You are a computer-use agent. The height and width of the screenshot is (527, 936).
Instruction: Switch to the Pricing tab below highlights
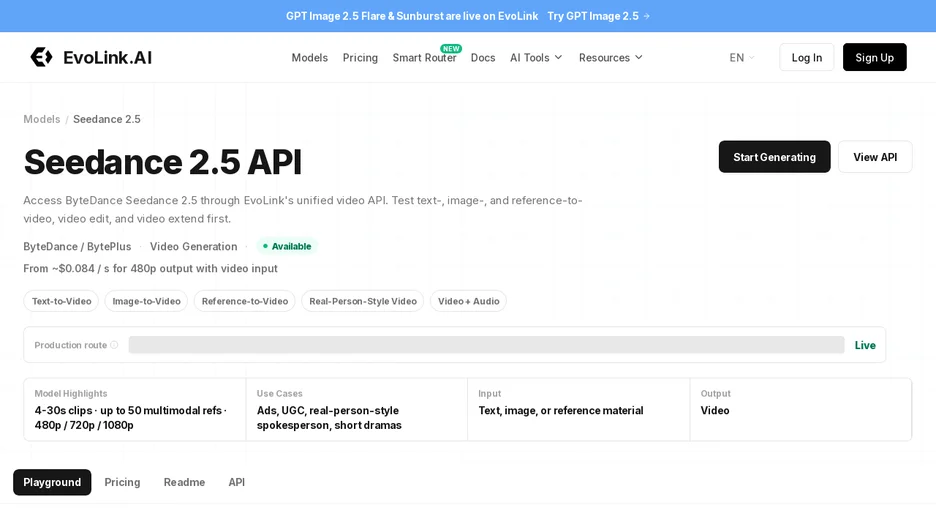tap(122, 482)
